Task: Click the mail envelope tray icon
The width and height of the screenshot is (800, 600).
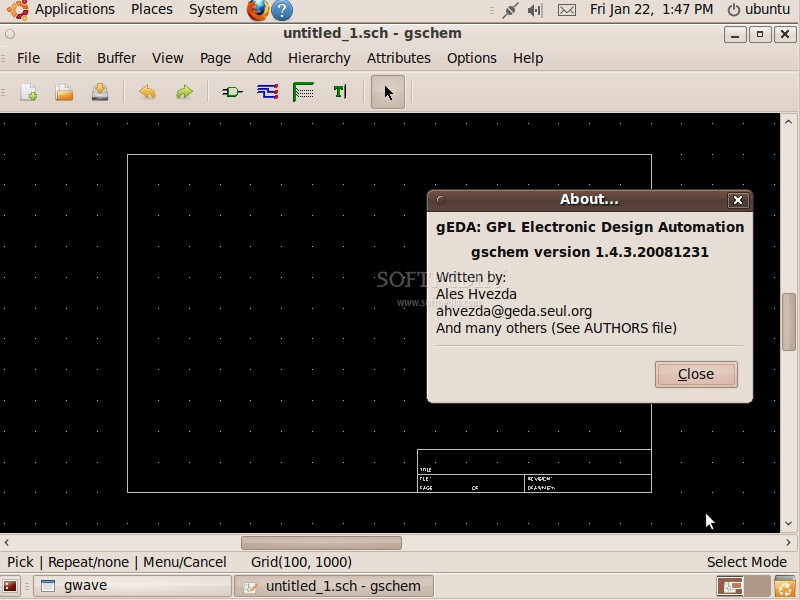Action: pos(567,10)
